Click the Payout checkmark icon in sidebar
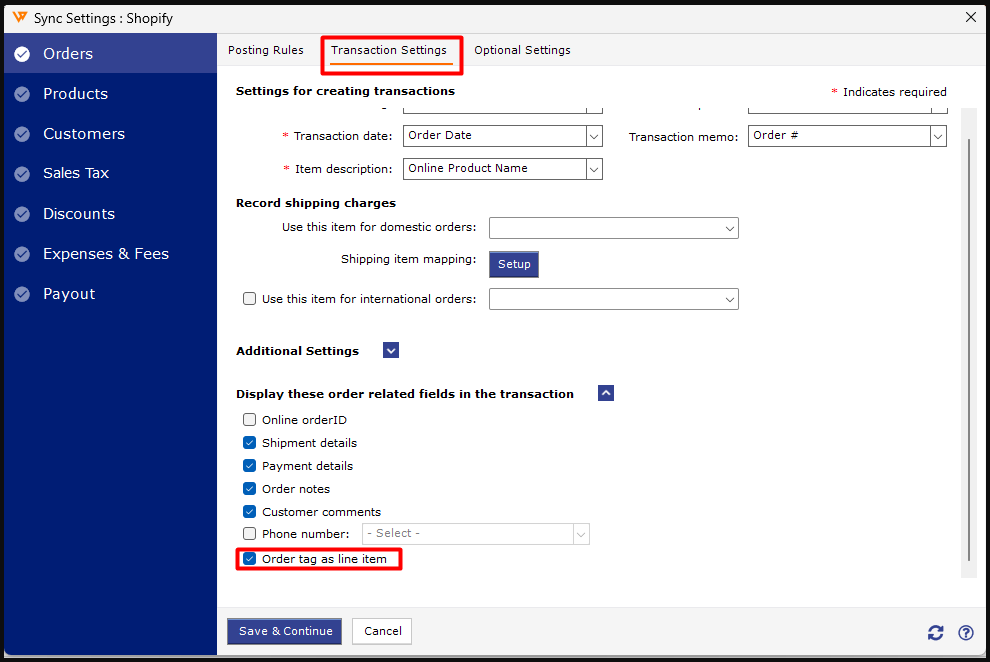The image size is (990, 662). coord(22,294)
